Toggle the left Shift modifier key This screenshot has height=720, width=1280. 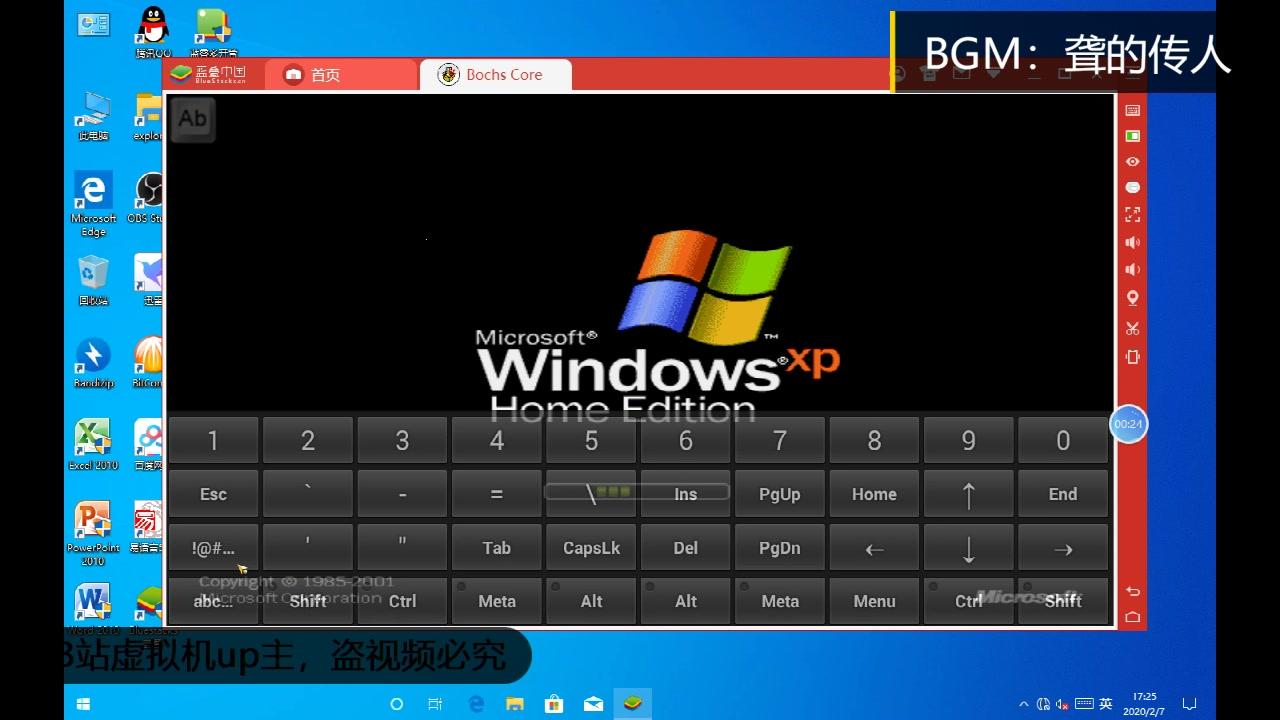(x=308, y=601)
